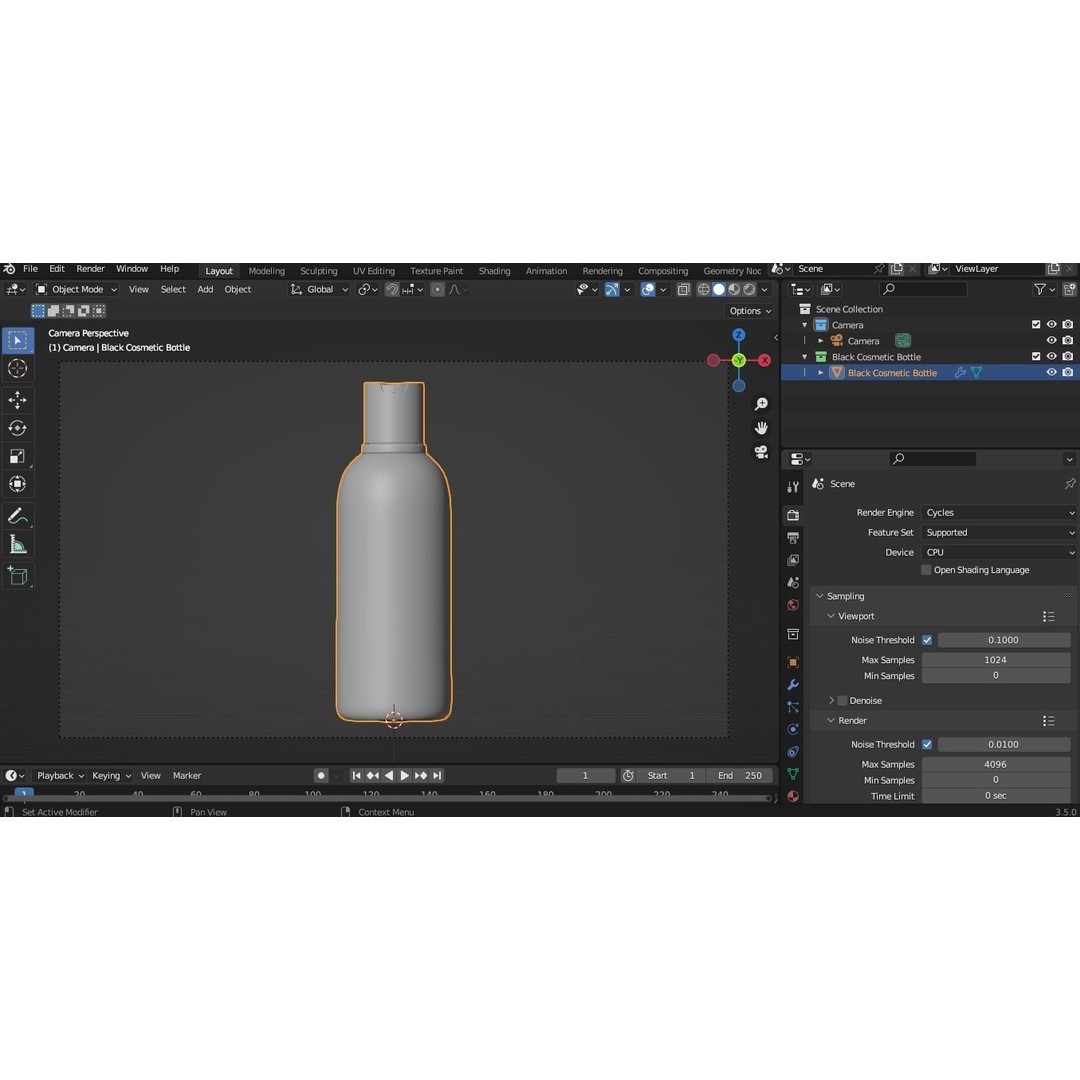Viewport: 1080px width, 1080px height.
Task: Open the World properties tab
Action: pyautogui.click(x=793, y=605)
